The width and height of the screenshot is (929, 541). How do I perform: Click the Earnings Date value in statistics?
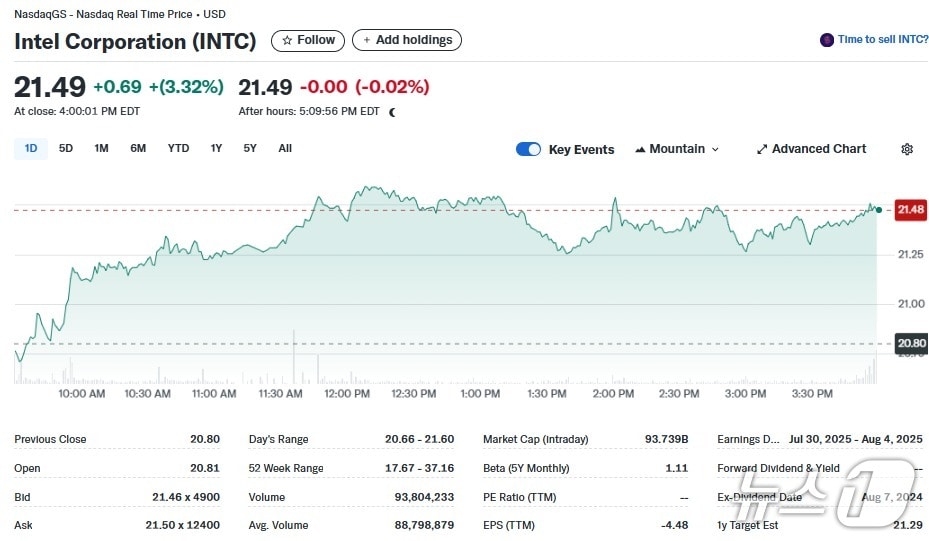856,439
